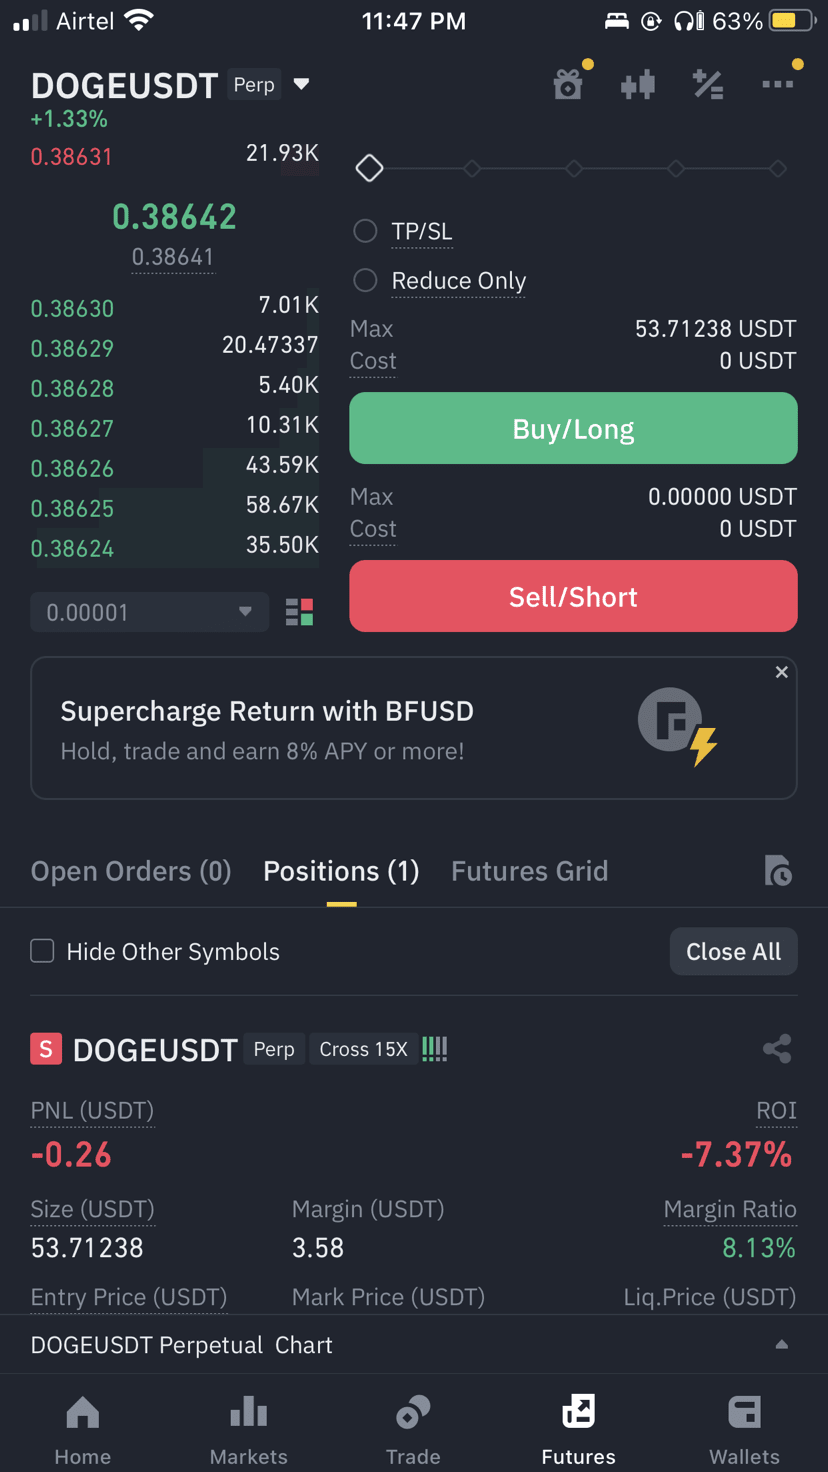Enable the Reduce Only option
The height and width of the screenshot is (1472, 828).
click(x=365, y=281)
